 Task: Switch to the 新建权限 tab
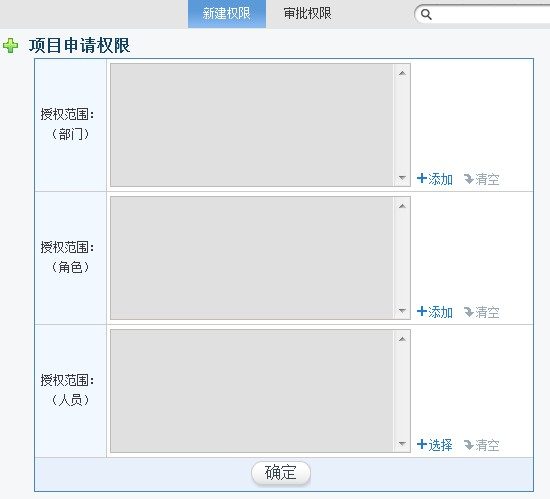pyautogui.click(x=227, y=14)
